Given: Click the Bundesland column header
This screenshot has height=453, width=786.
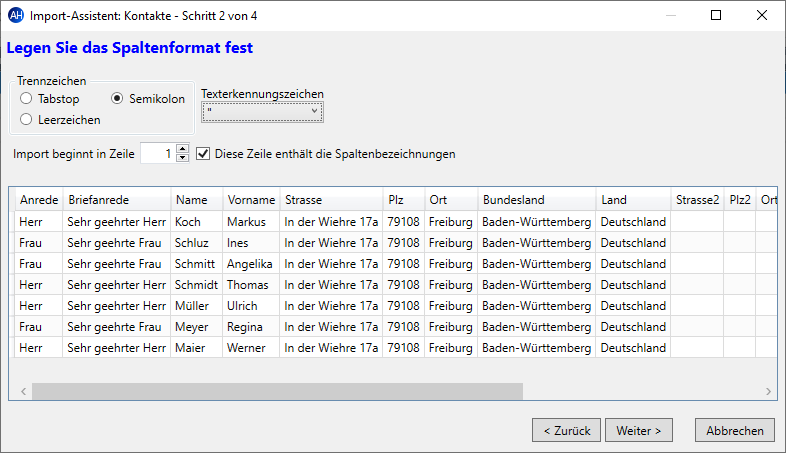Looking at the screenshot, I should click(x=536, y=200).
